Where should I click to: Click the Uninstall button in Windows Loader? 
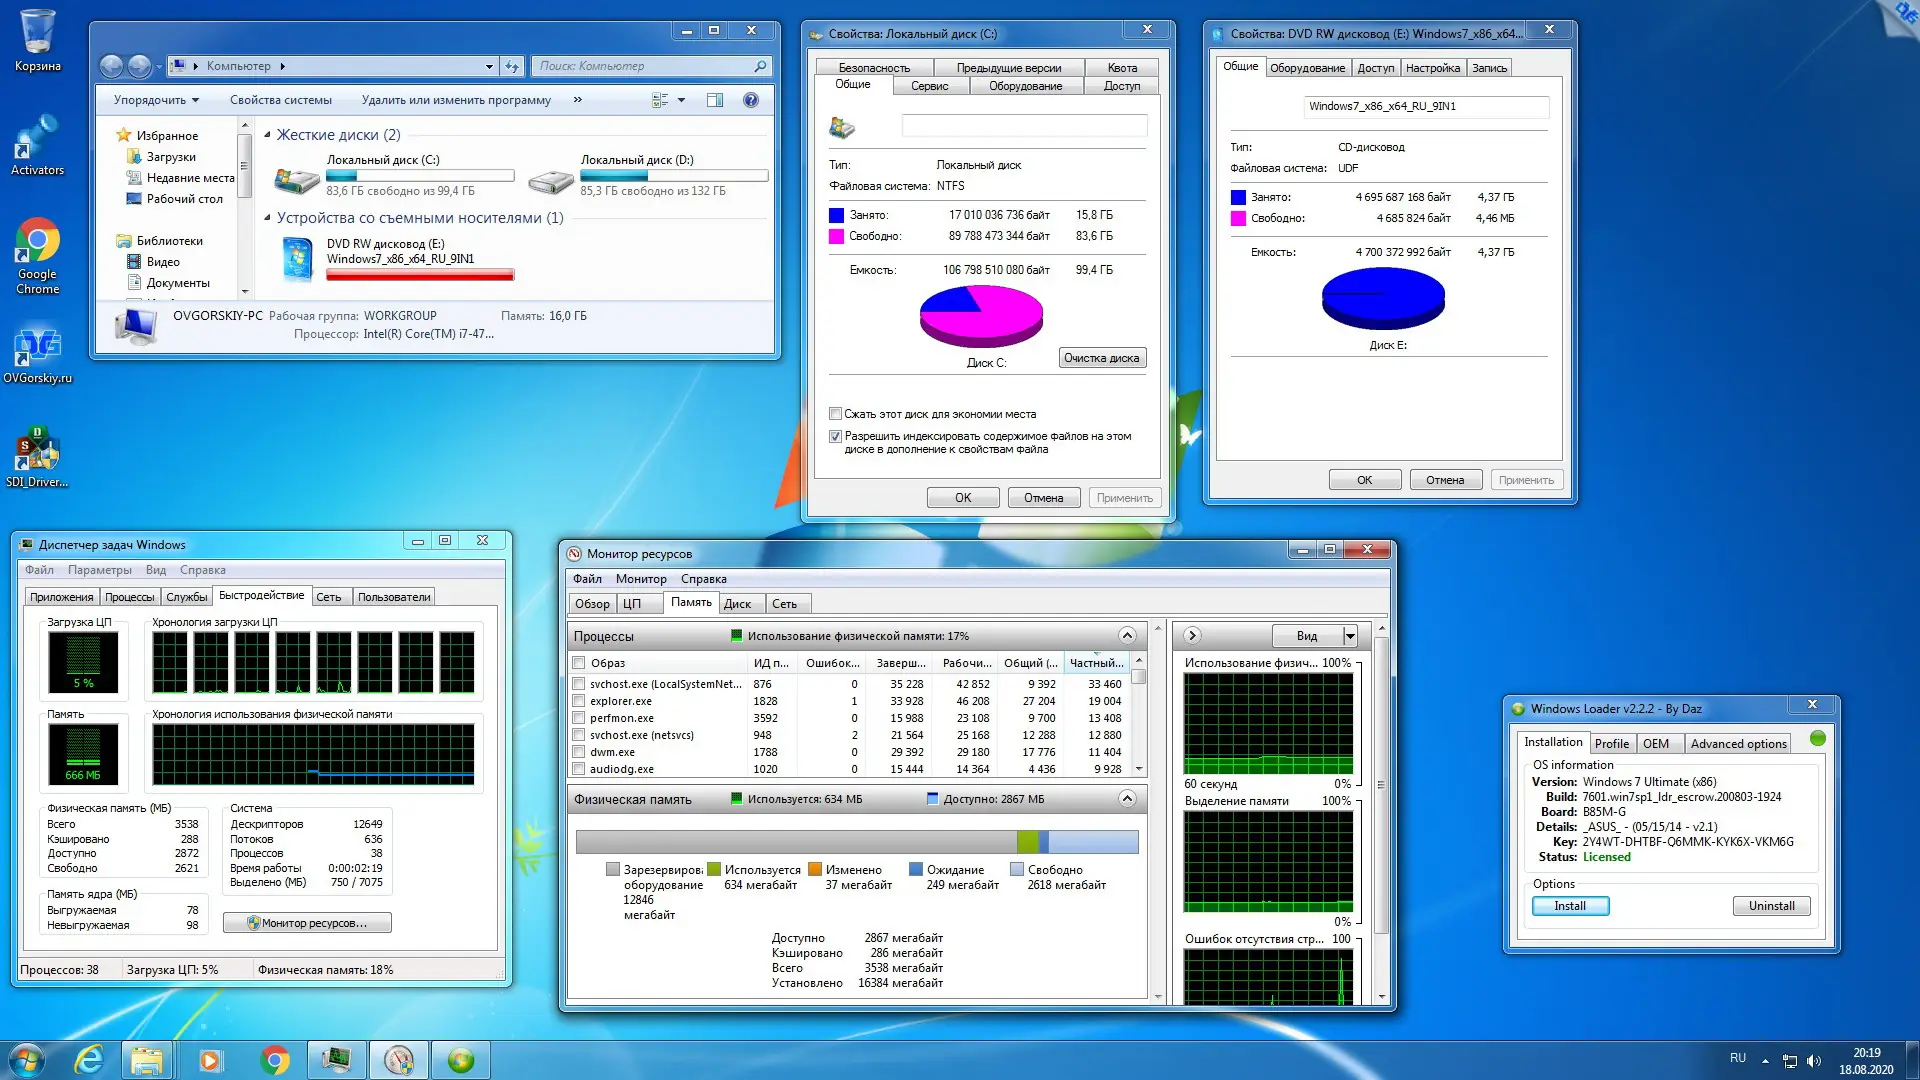1770,906
